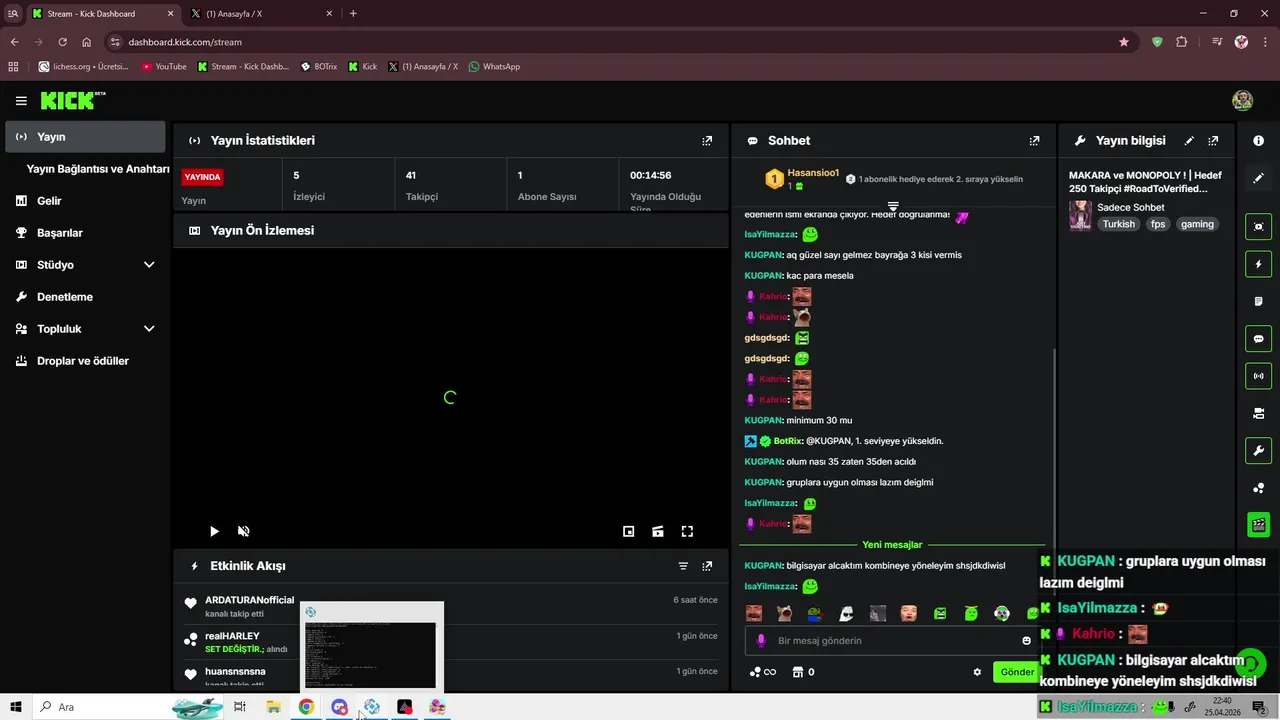1280x720 pixels.
Task: Open the WhatsApp bookmark
Action: pyautogui.click(x=493, y=67)
